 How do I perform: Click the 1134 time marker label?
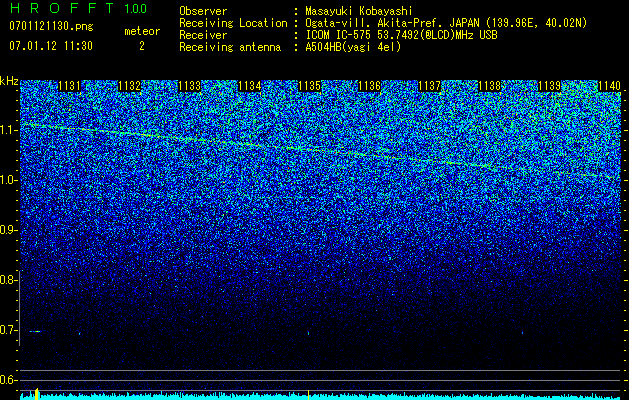(250, 86)
